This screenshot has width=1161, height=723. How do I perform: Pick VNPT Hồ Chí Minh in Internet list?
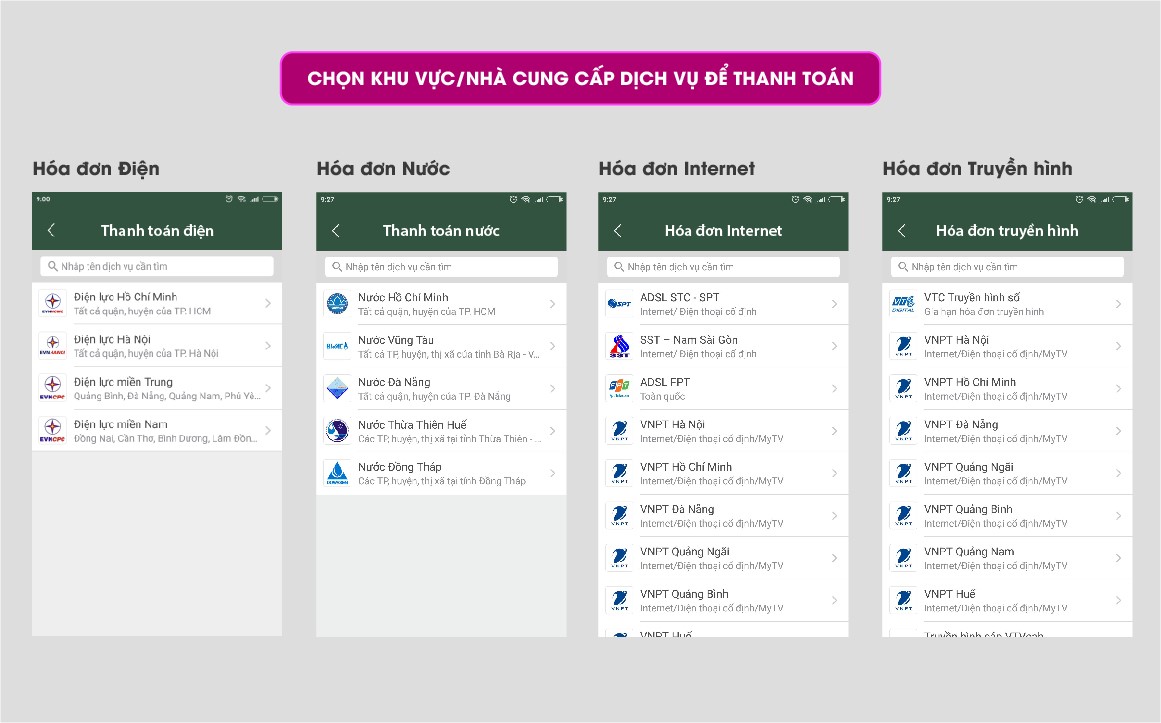[x=723, y=473]
